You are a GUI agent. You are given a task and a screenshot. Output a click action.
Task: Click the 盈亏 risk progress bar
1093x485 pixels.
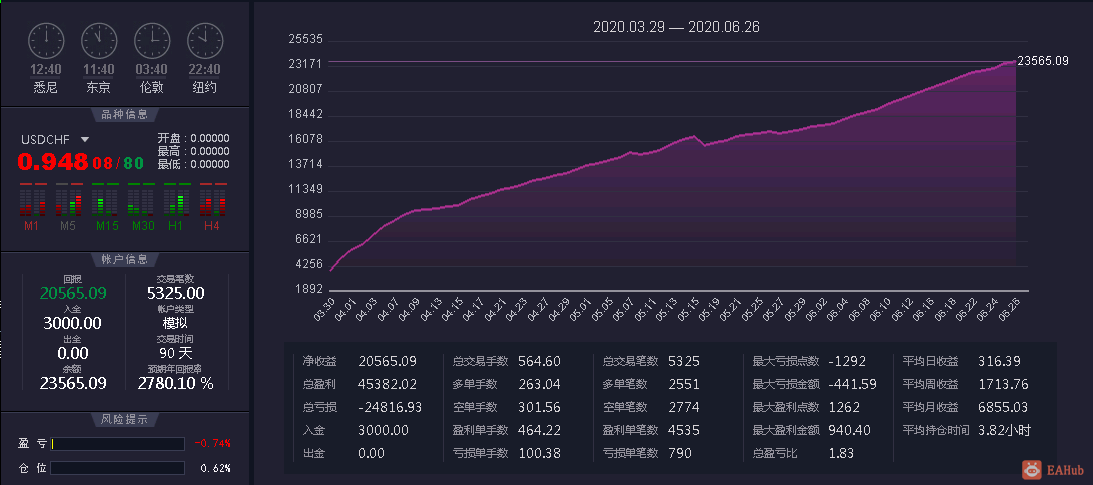117,444
